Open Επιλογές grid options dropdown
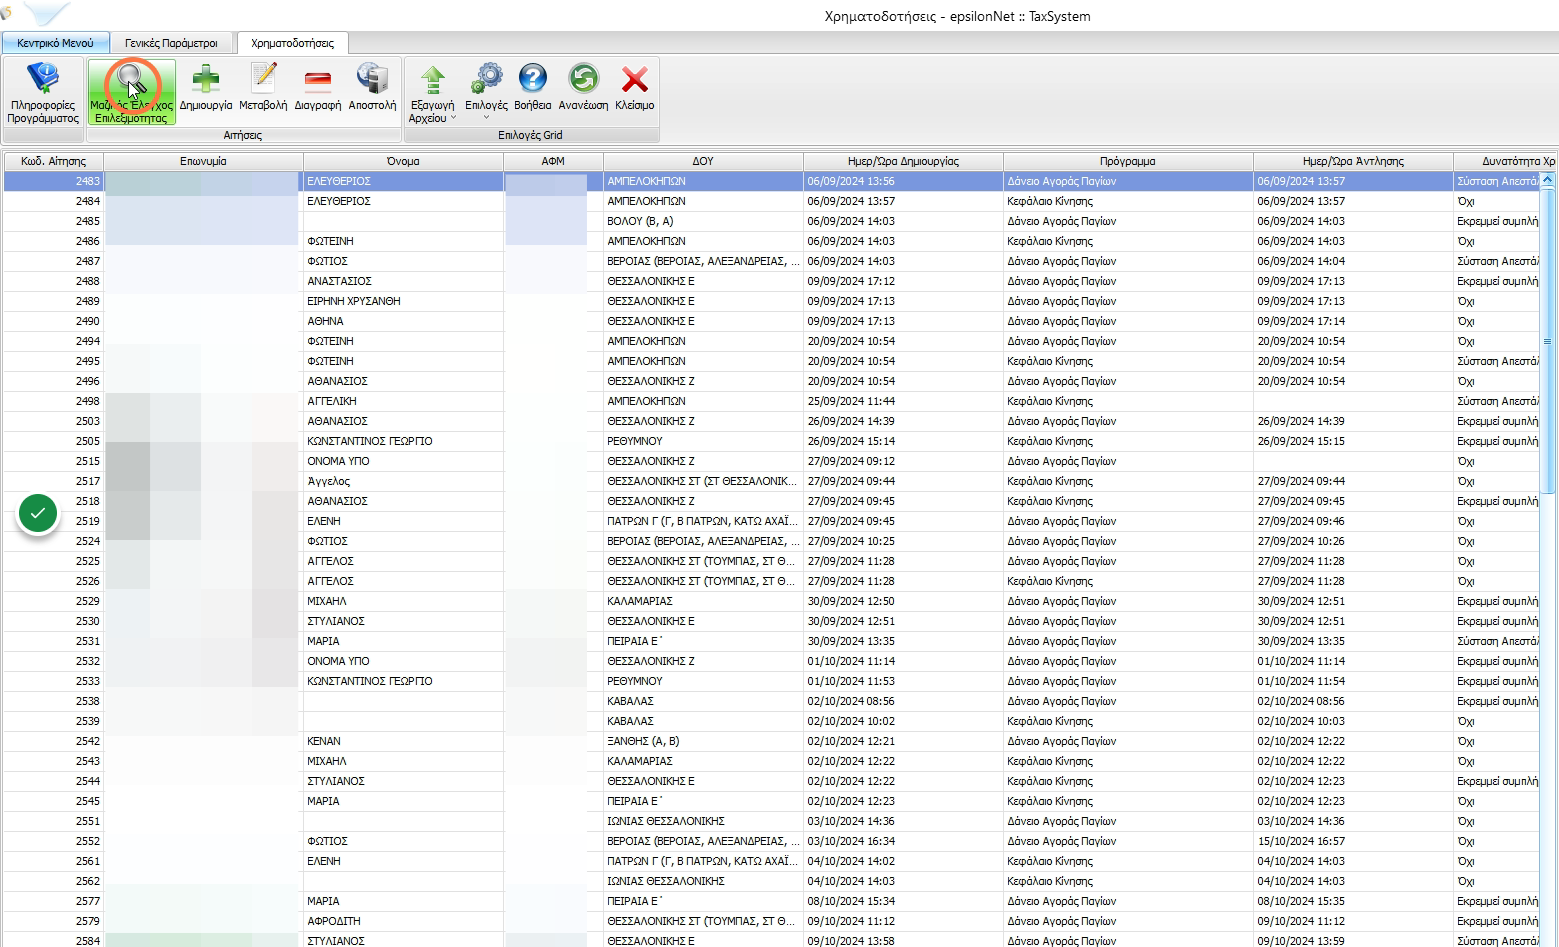The image size is (1559, 947). coord(487,93)
